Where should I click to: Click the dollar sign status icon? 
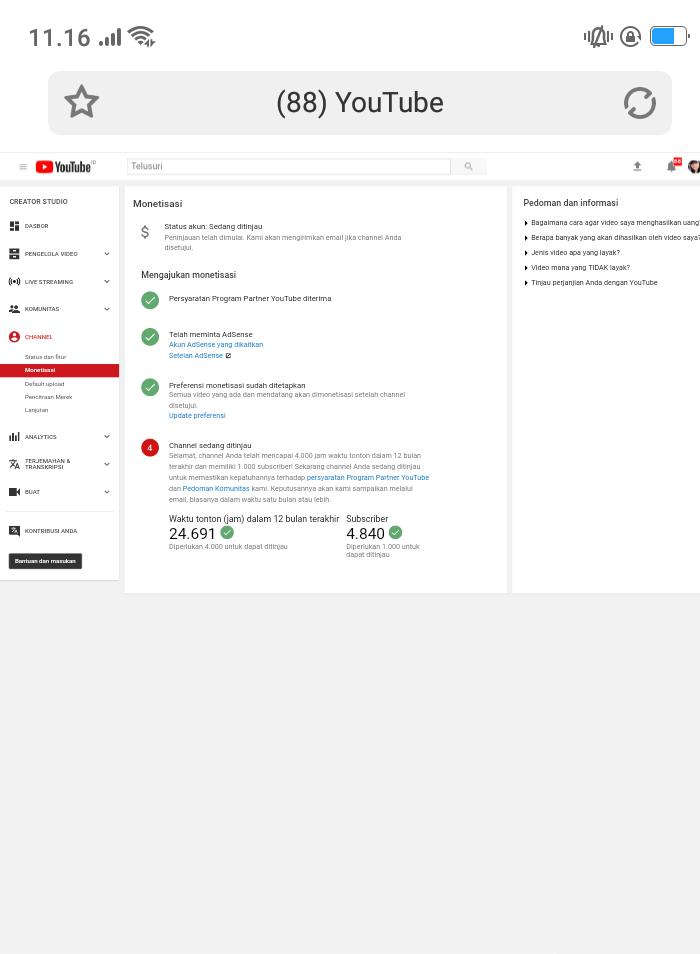pos(145,232)
